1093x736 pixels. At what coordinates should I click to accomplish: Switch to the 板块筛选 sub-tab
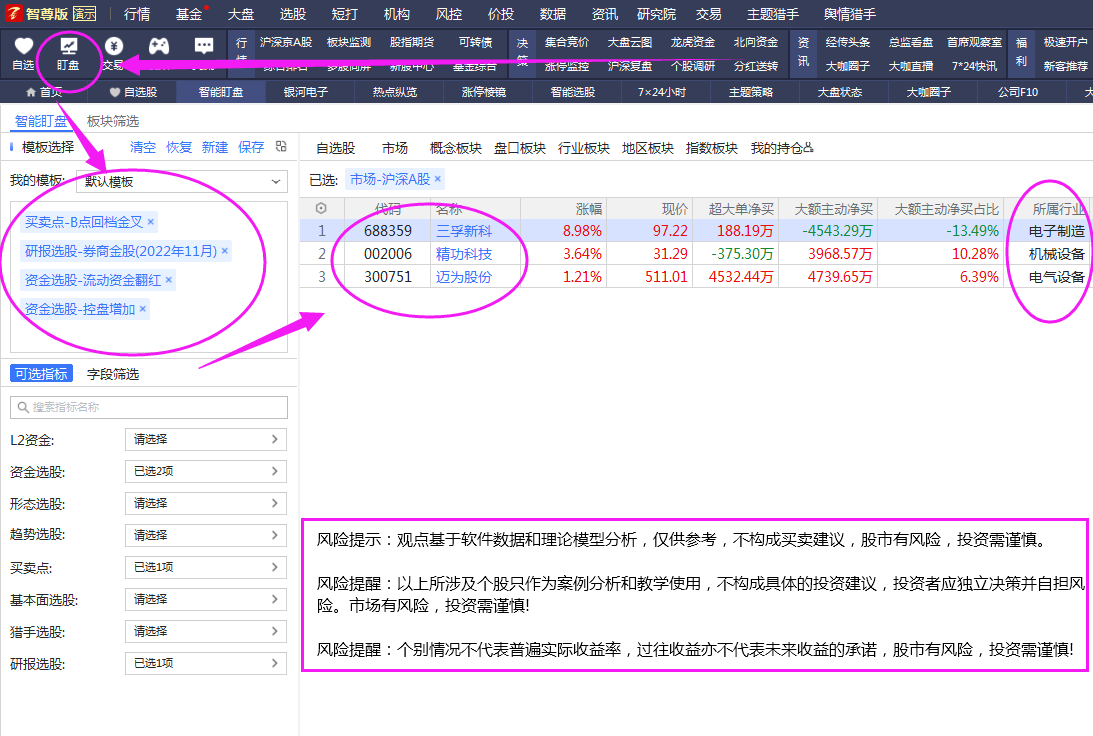point(113,121)
